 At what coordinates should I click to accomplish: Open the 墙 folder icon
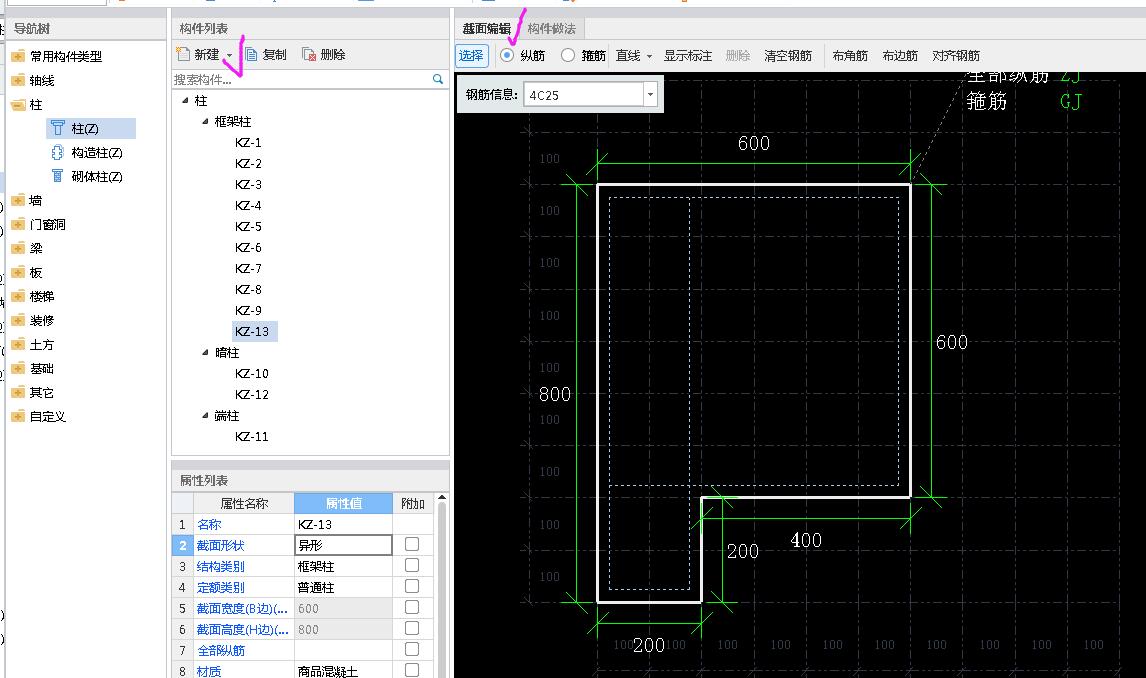(x=18, y=200)
